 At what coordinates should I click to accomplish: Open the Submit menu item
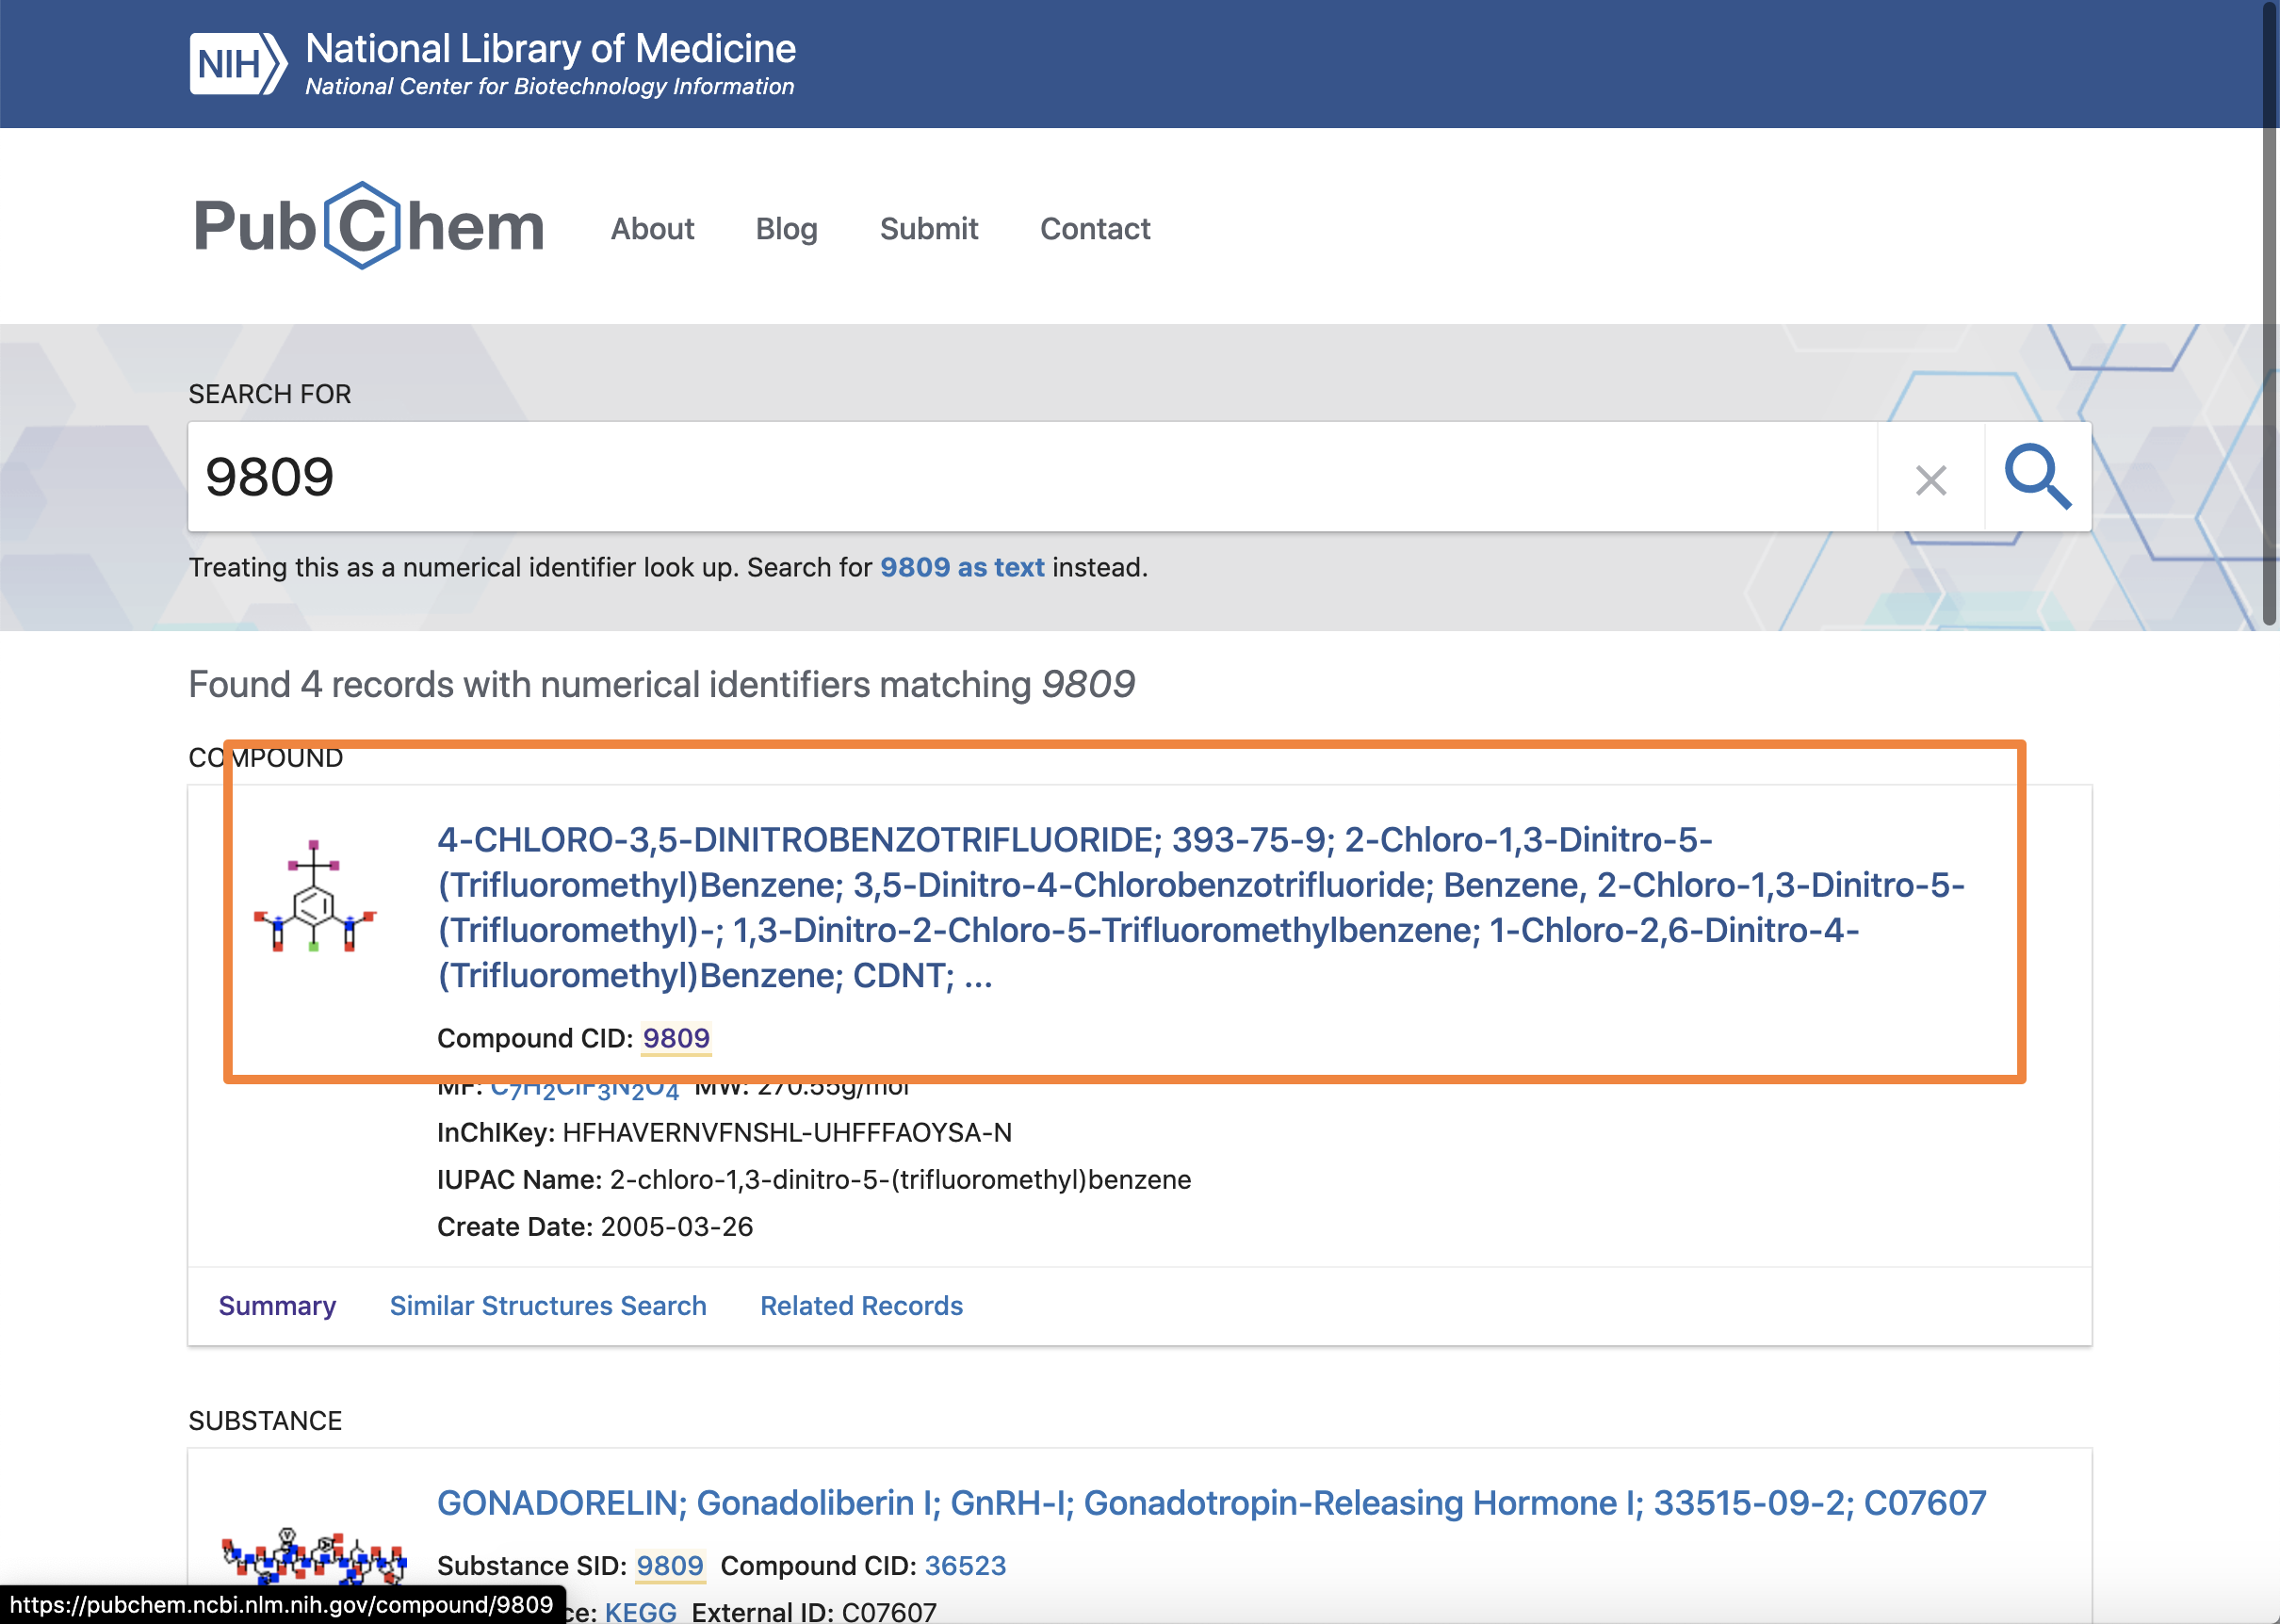click(x=928, y=229)
